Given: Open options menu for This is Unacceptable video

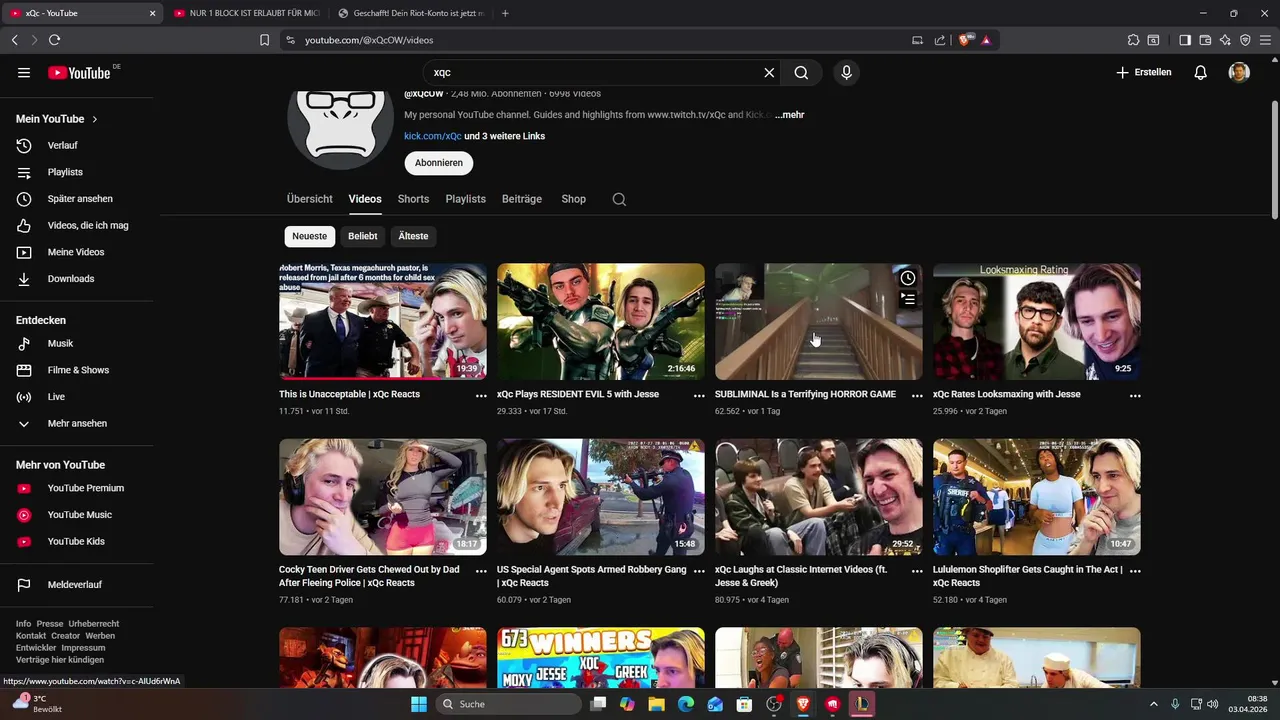Looking at the screenshot, I should pos(481,396).
